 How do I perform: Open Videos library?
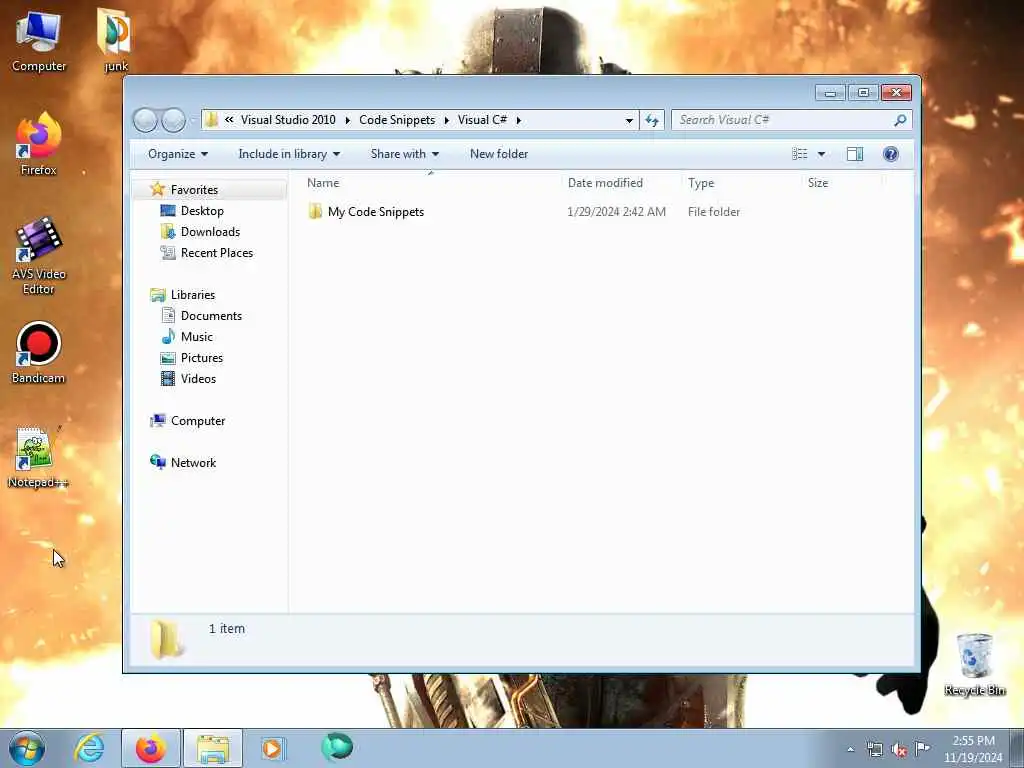[x=198, y=379]
